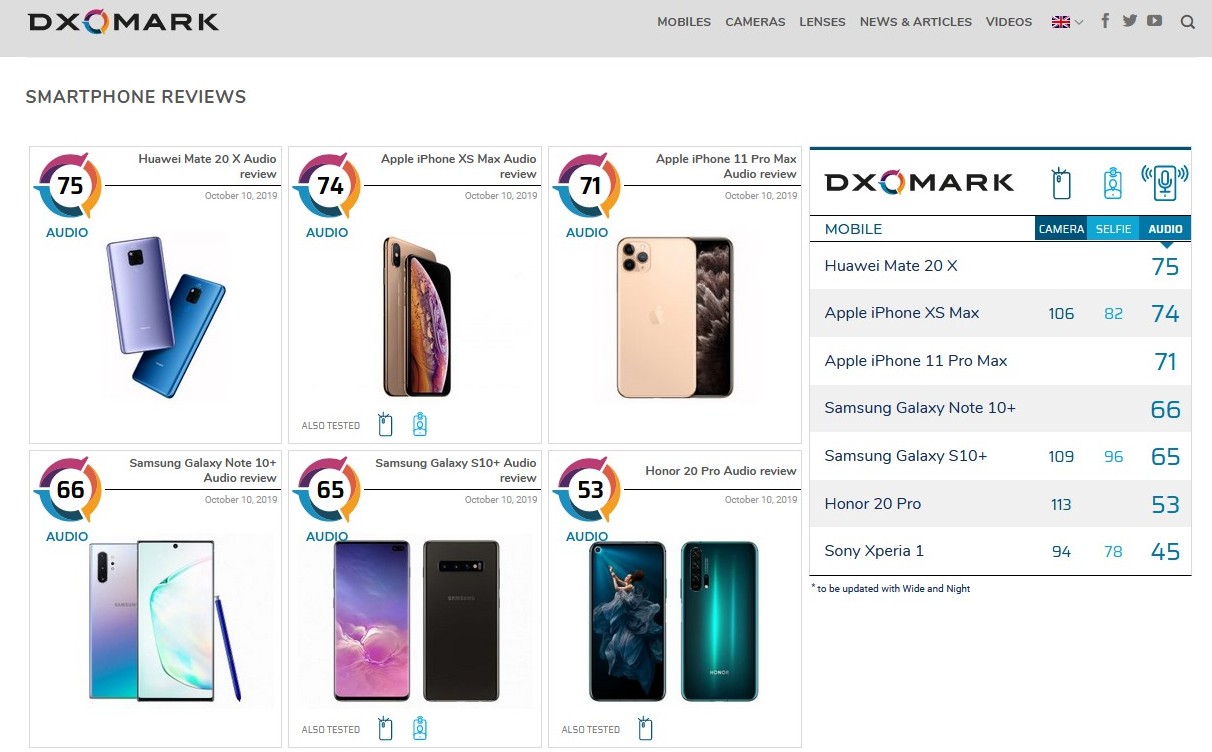Image resolution: width=1212 pixels, height=752 pixels.
Task: Select the AUDIO ranking tab
Action: click(x=1165, y=229)
